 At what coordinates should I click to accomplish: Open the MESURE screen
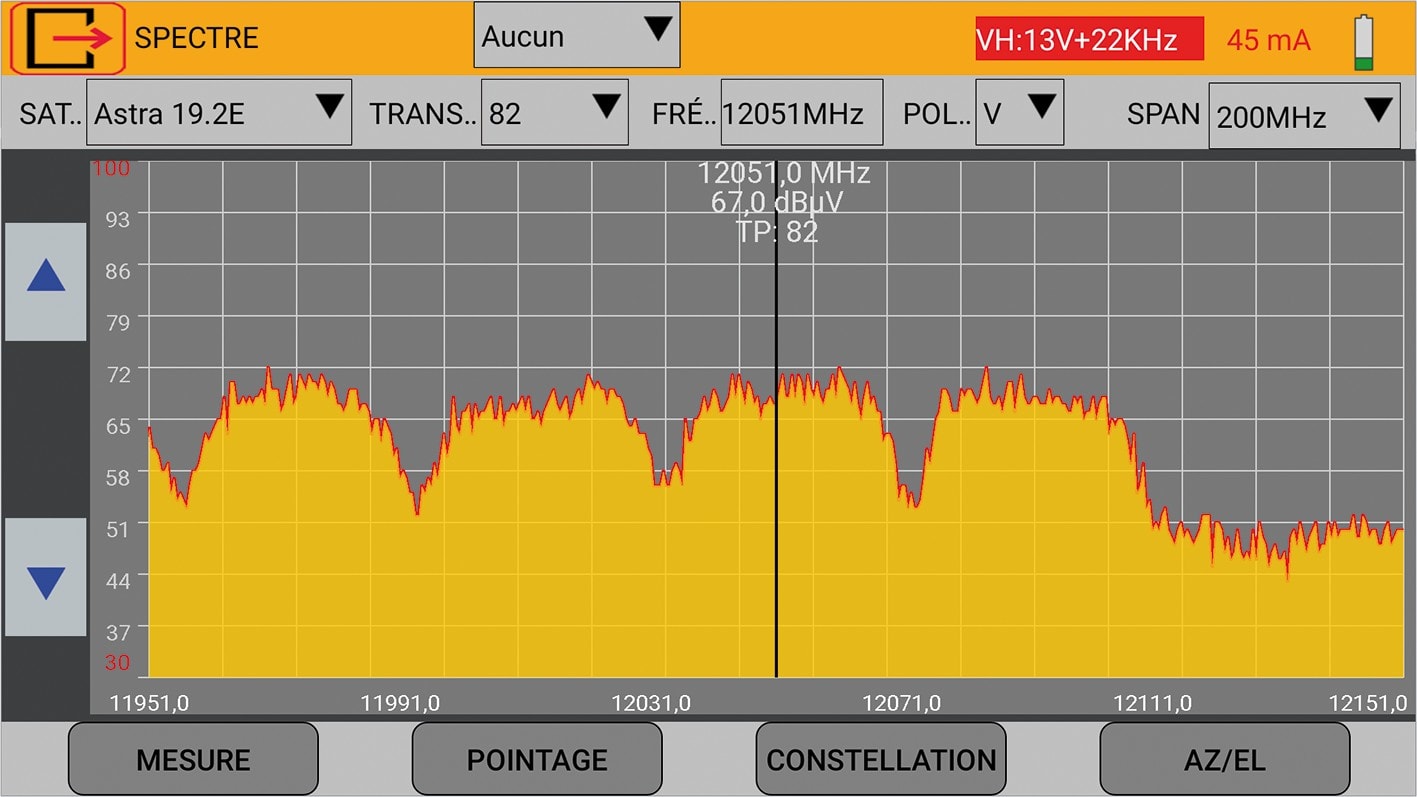pos(193,759)
